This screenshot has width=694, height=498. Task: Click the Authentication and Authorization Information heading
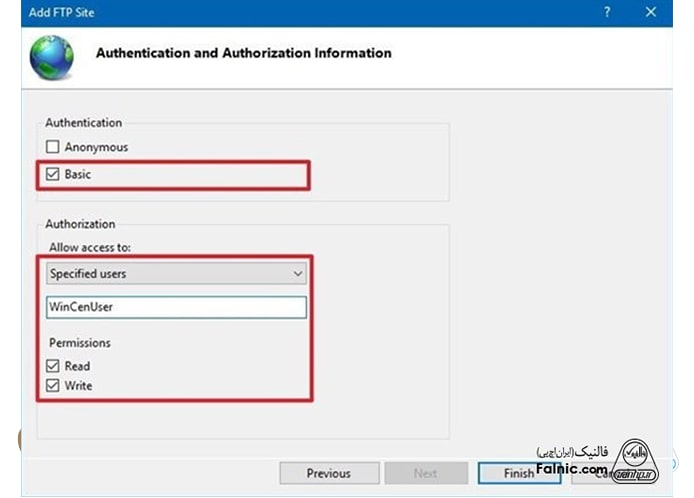[243, 53]
